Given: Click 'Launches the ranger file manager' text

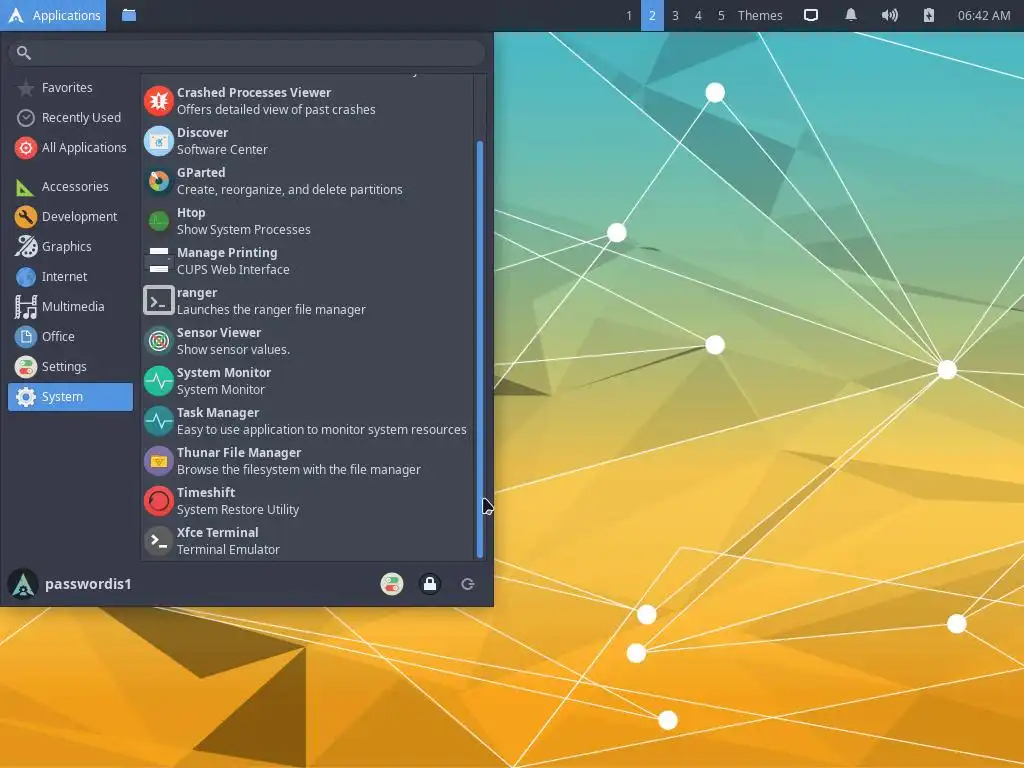Looking at the screenshot, I should click(x=271, y=310).
